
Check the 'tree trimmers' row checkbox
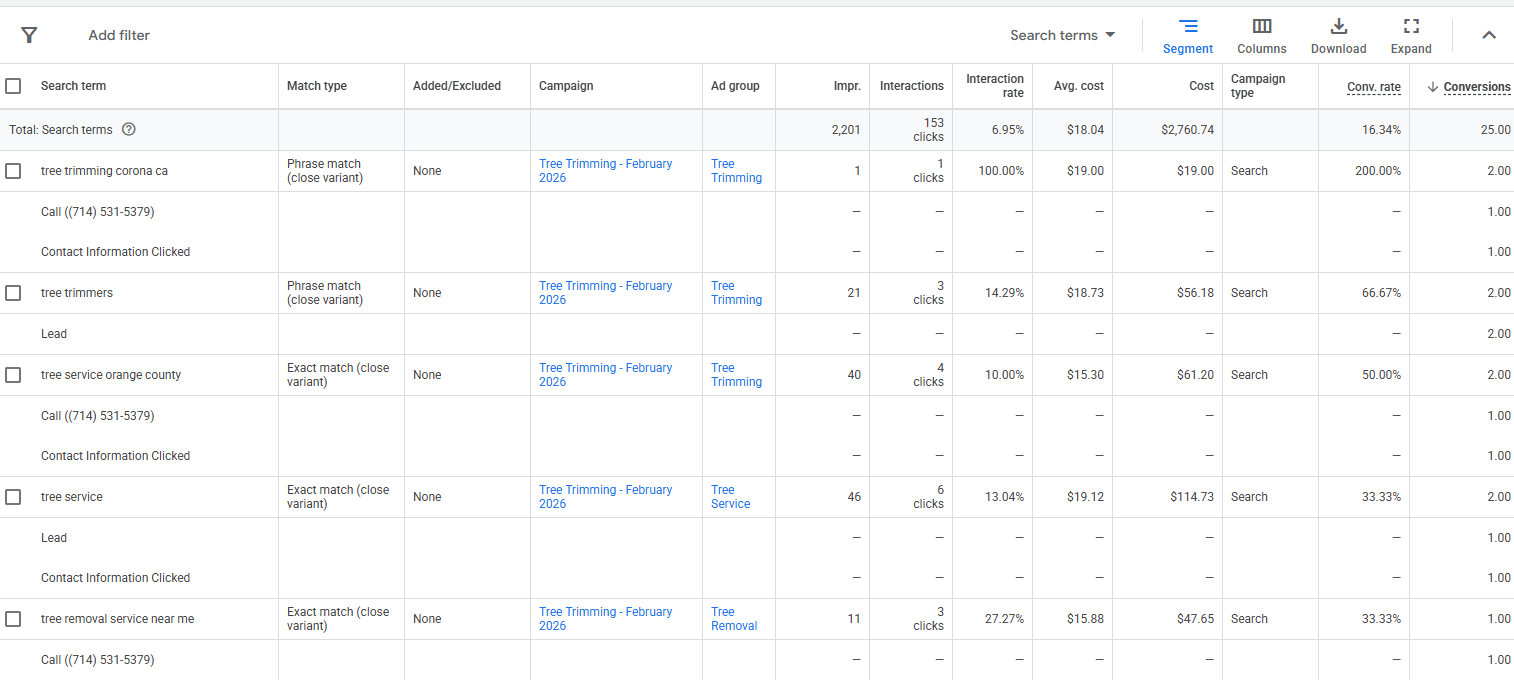click(13, 293)
